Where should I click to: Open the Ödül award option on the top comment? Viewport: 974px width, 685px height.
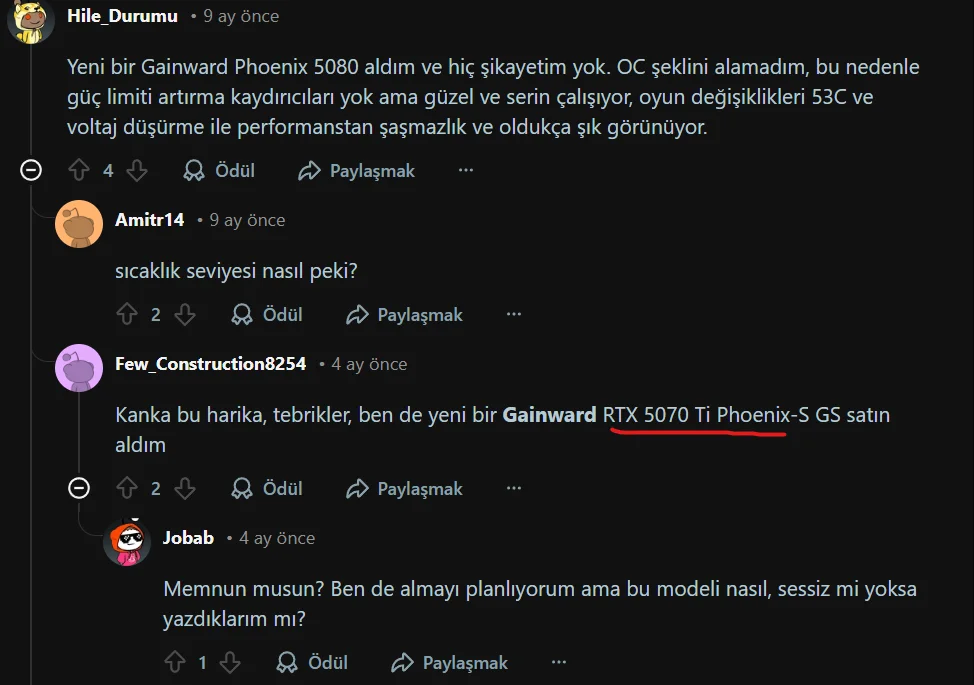(x=218, y=170)
